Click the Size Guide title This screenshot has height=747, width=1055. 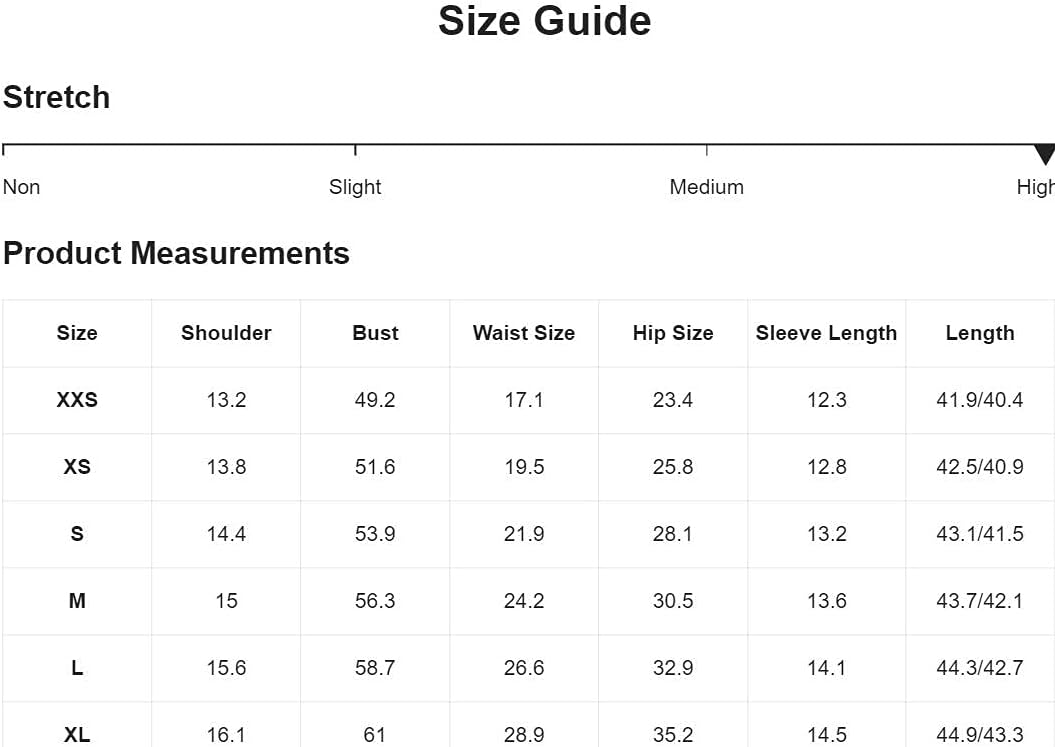(x=544, y=21)
